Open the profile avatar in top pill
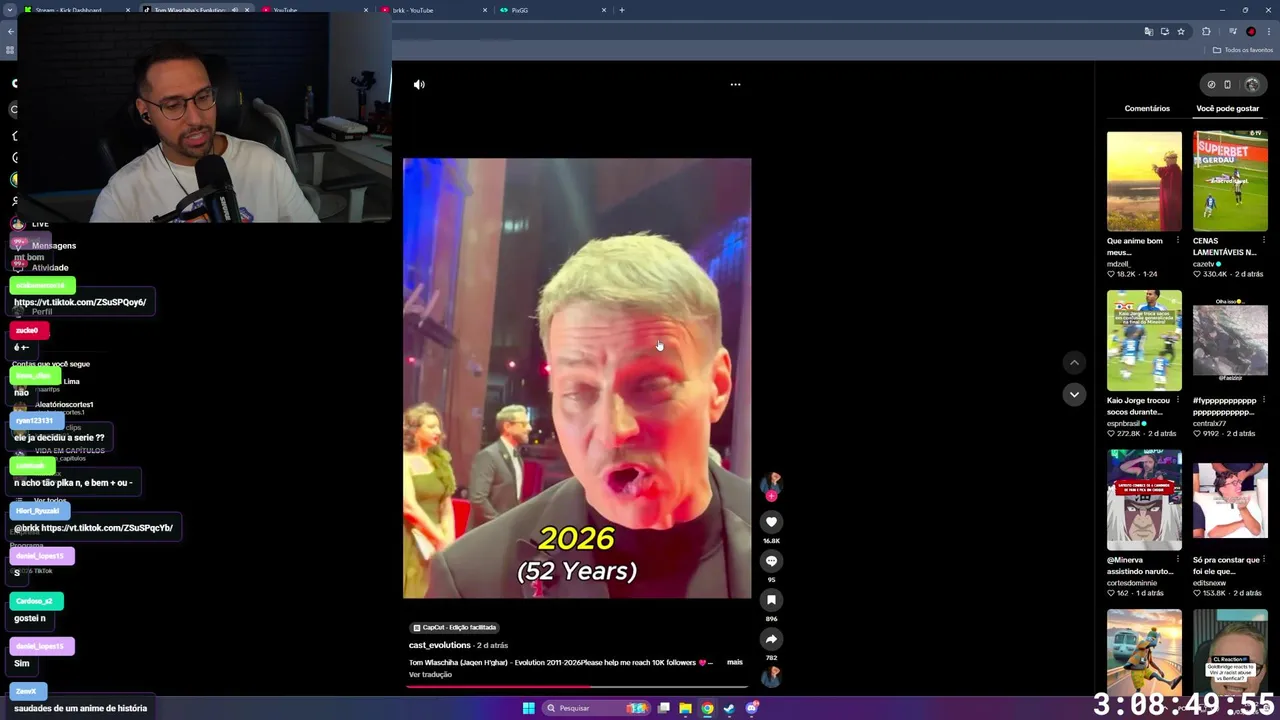1280x720 pixels. tap(1251, 85)
